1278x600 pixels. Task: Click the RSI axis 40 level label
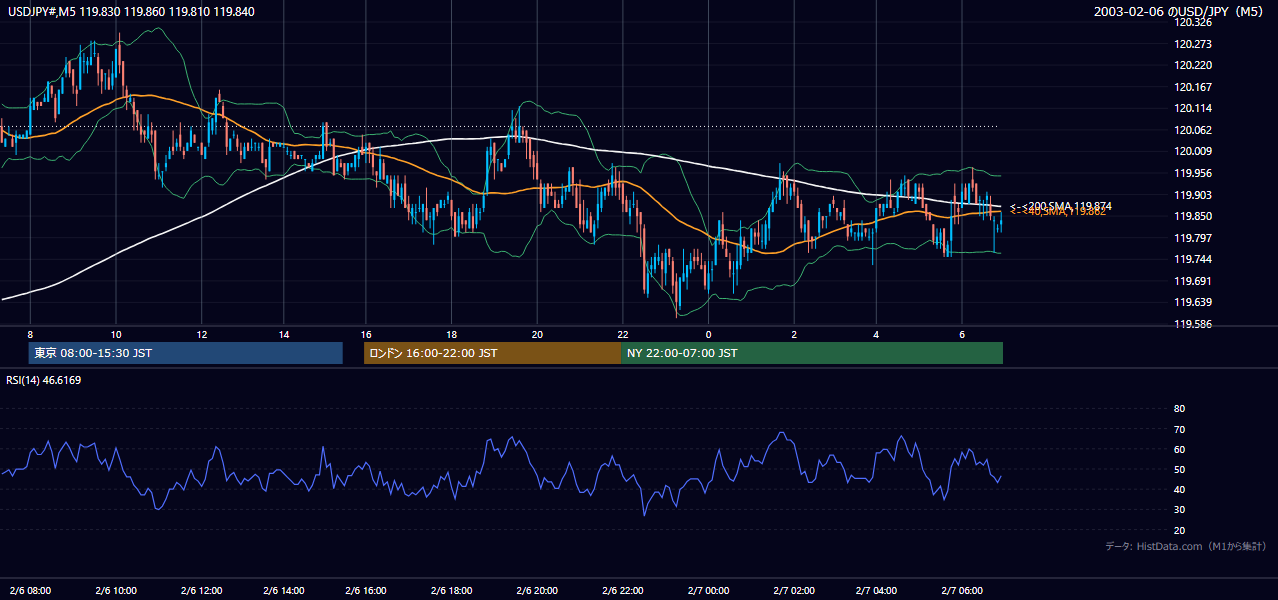pos(1179,489)
